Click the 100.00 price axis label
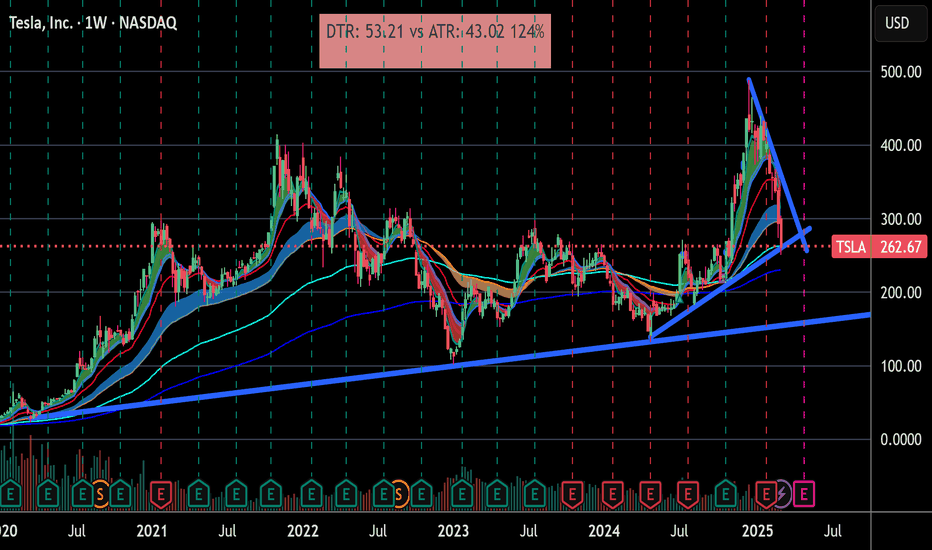The height and width of the screenshot is (550, 932). 901,366
